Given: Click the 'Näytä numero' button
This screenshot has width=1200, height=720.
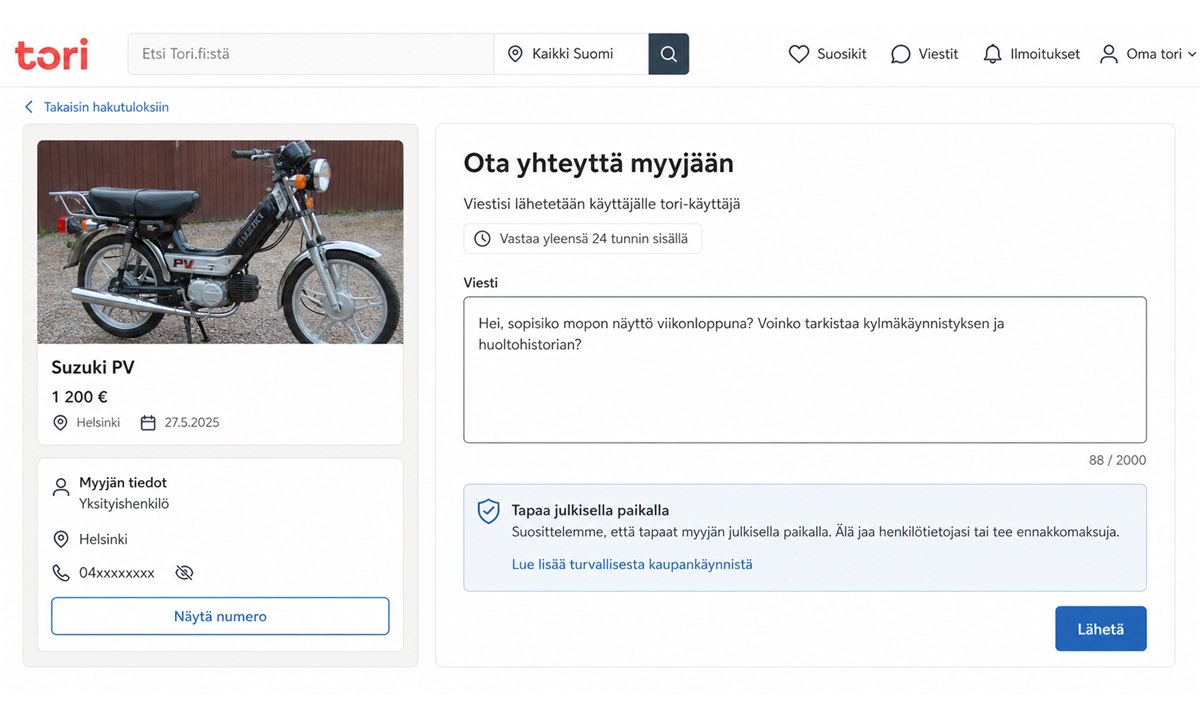Looking at the screenshot, I should click(x=220, y=616).
